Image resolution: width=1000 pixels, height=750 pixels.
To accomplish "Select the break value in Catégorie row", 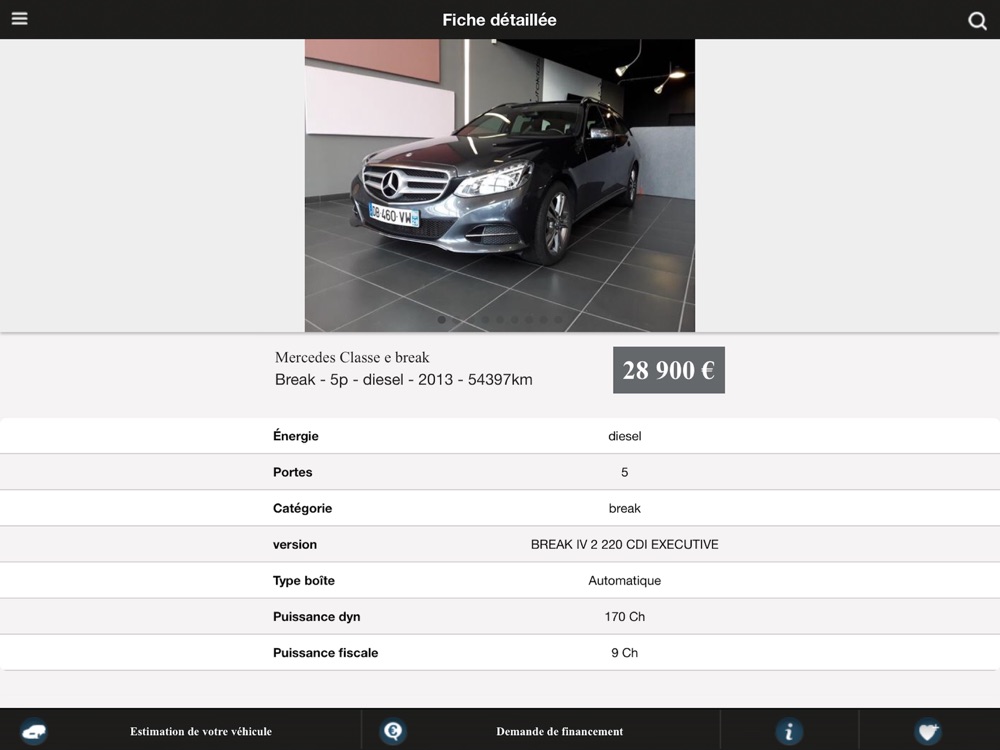I will coord(624,508).
